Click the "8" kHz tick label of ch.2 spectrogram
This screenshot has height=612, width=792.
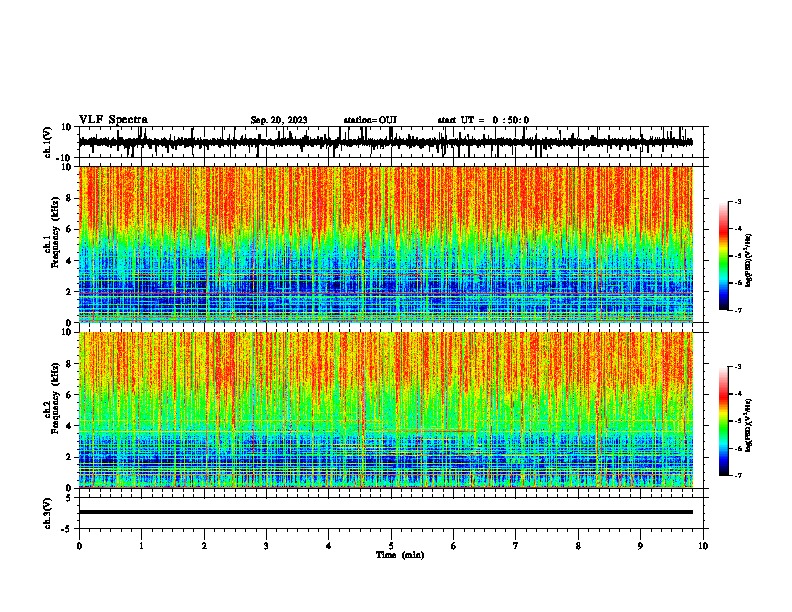click(69, 364)
